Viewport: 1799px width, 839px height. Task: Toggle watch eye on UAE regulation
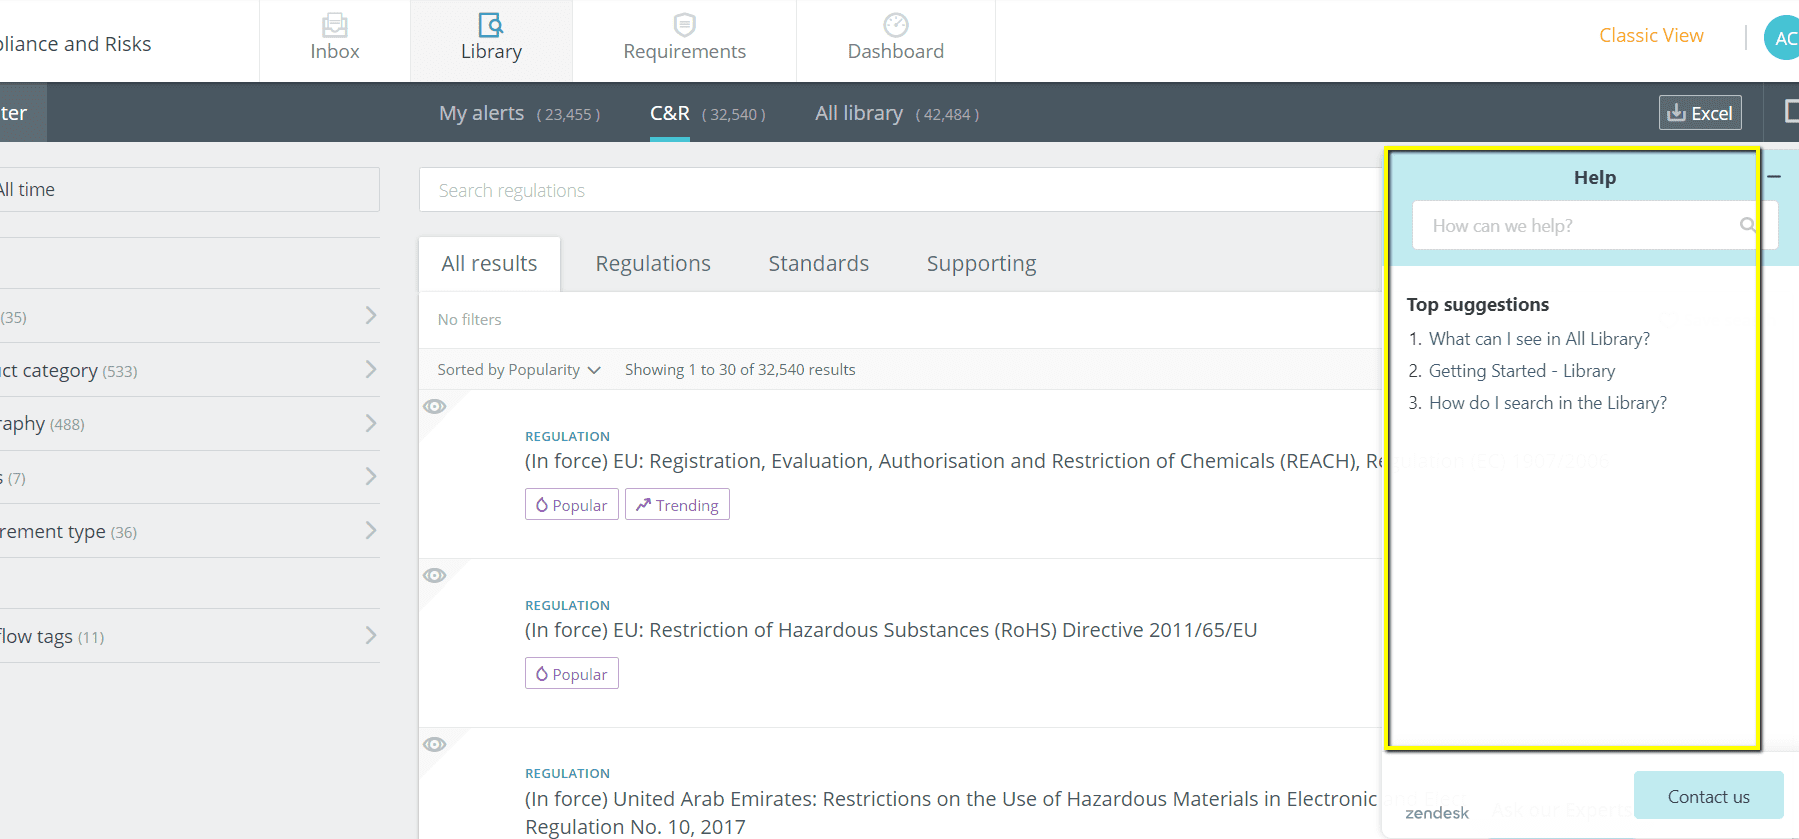click(434, 744)
